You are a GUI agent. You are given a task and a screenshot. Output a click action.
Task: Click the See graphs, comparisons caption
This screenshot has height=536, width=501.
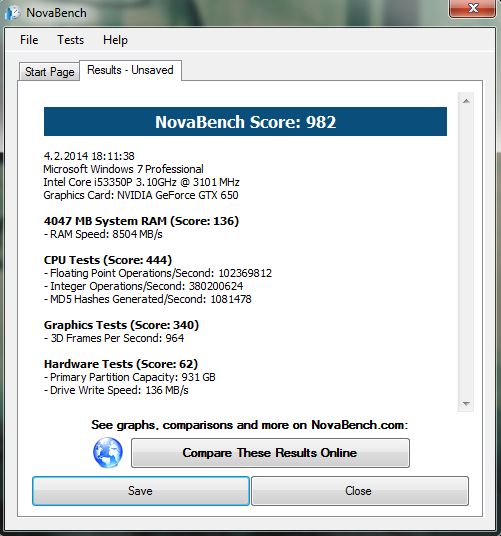click(x=249, y=425)
